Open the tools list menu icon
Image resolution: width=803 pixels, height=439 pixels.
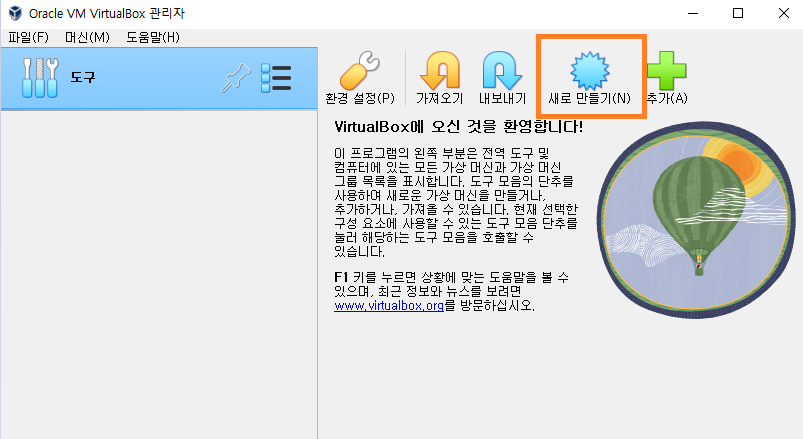276,78
